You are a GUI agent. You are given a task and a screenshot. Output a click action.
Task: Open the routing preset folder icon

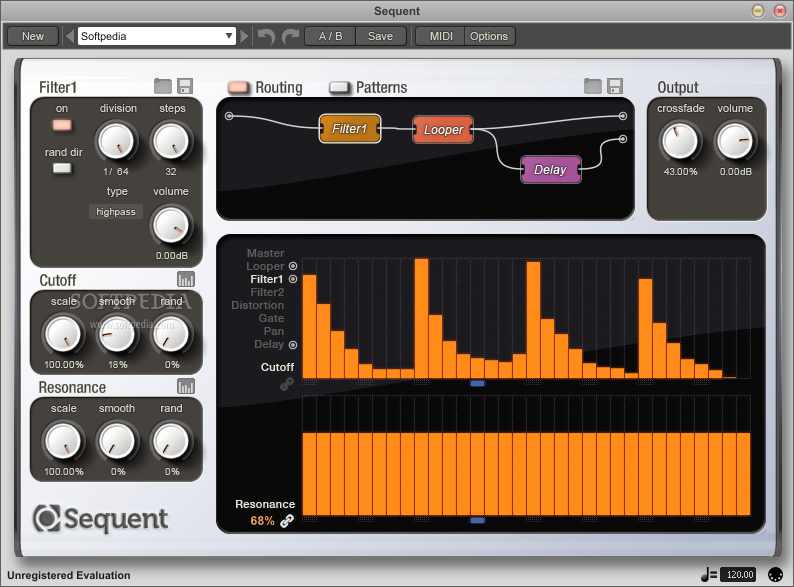click(592, 86)
